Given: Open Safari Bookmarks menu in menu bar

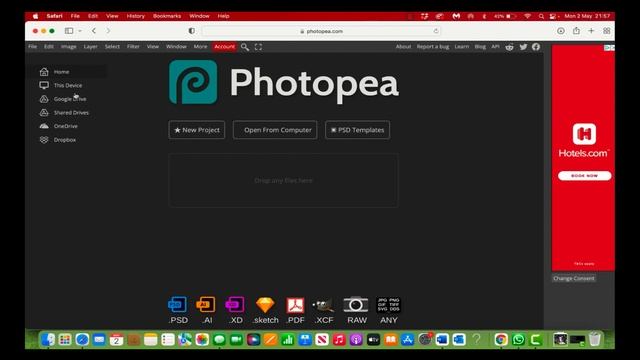Looking at the screenshot, I should tap(167, 16).
